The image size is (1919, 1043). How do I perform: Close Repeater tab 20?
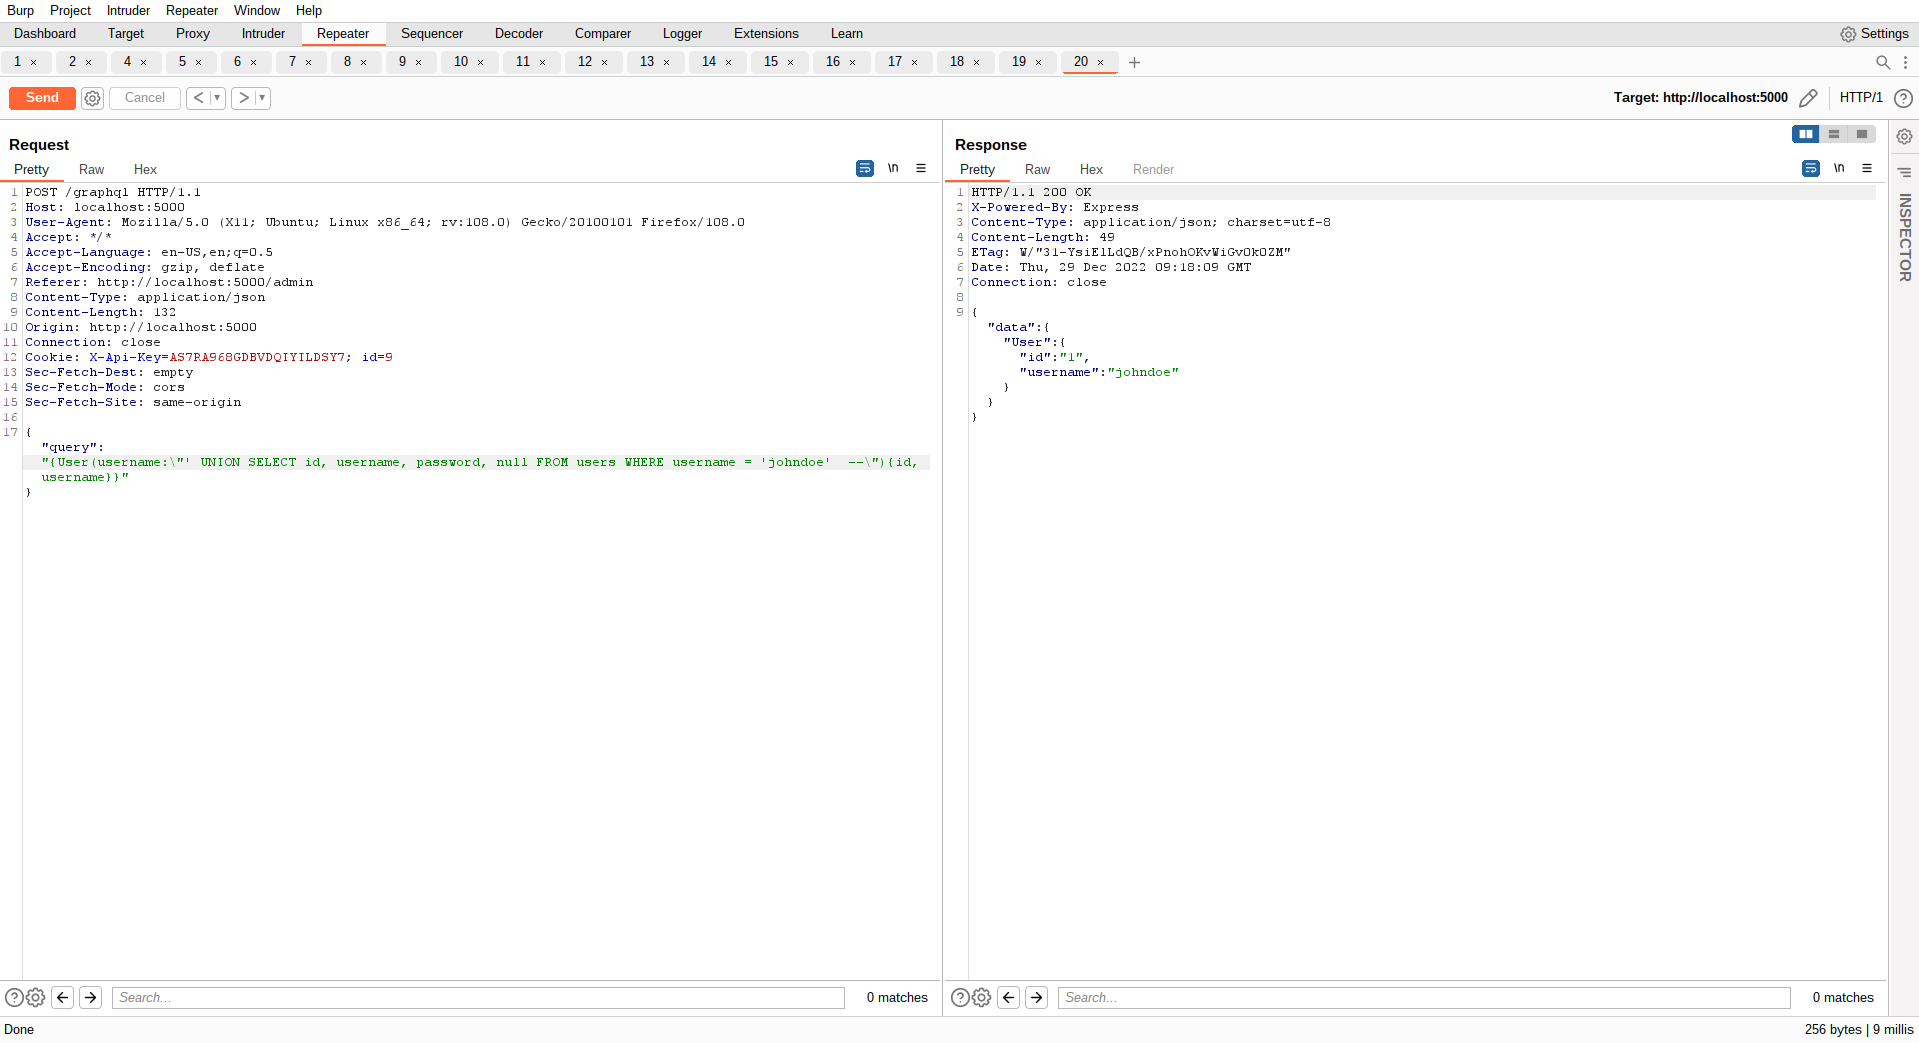pyautogui.click(x=1101, y=62)
